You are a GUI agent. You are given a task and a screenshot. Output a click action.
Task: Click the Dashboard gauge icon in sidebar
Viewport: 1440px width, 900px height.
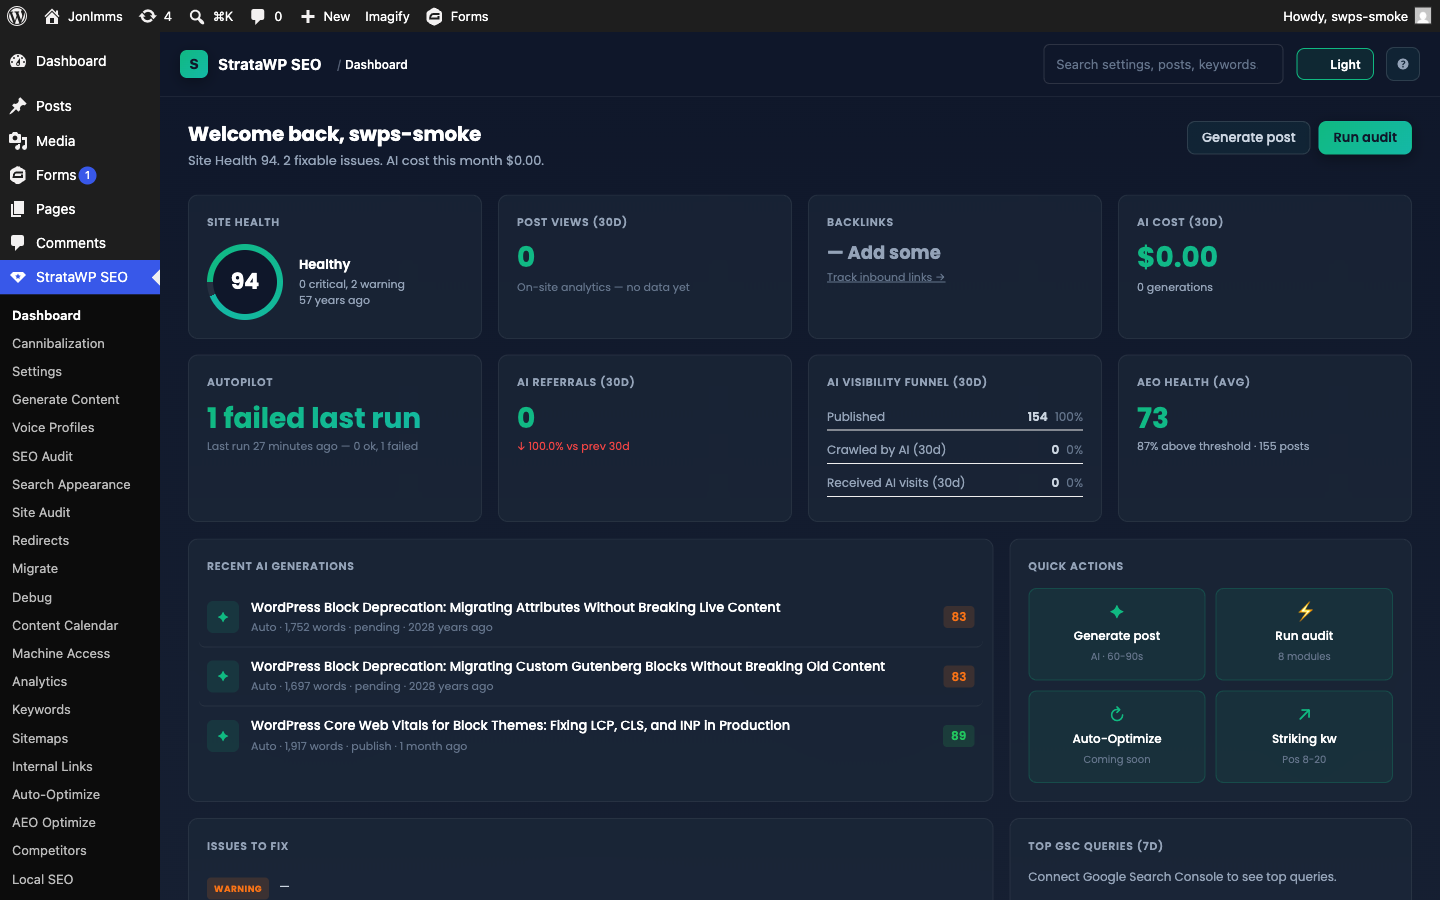[x=18, y=61]
